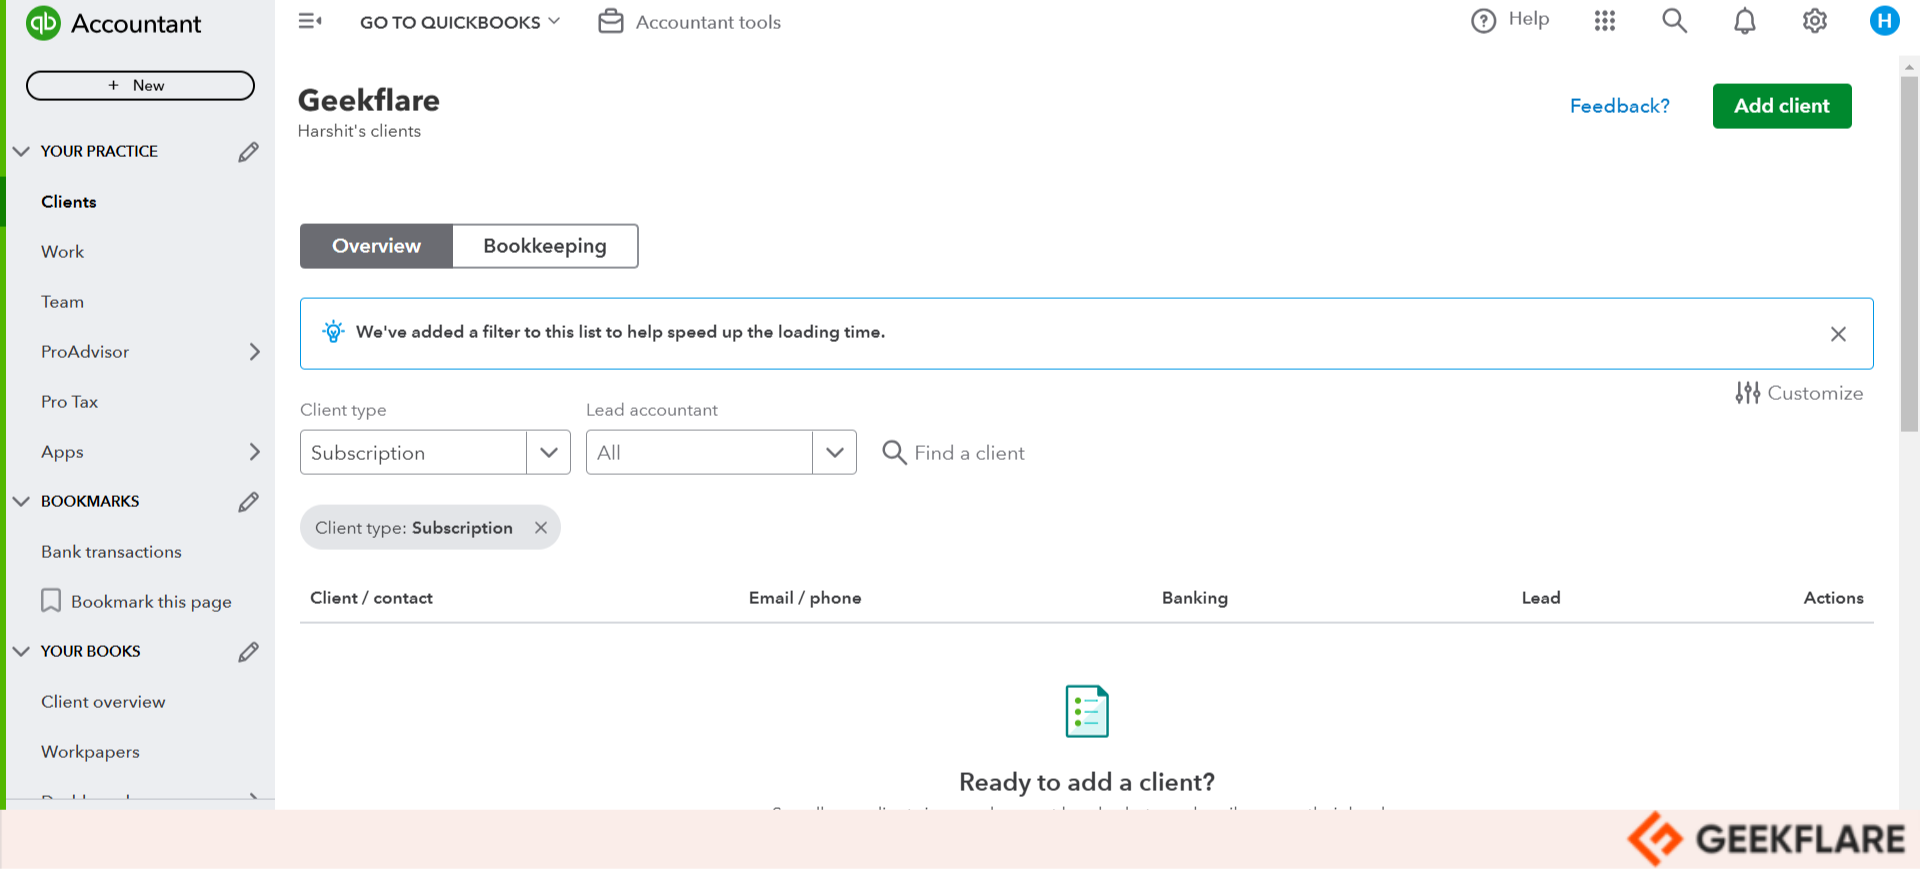Edit the Your Practice section with the pencil icon
Viewport: 1920px width, 869px height.
pos(249,152)
